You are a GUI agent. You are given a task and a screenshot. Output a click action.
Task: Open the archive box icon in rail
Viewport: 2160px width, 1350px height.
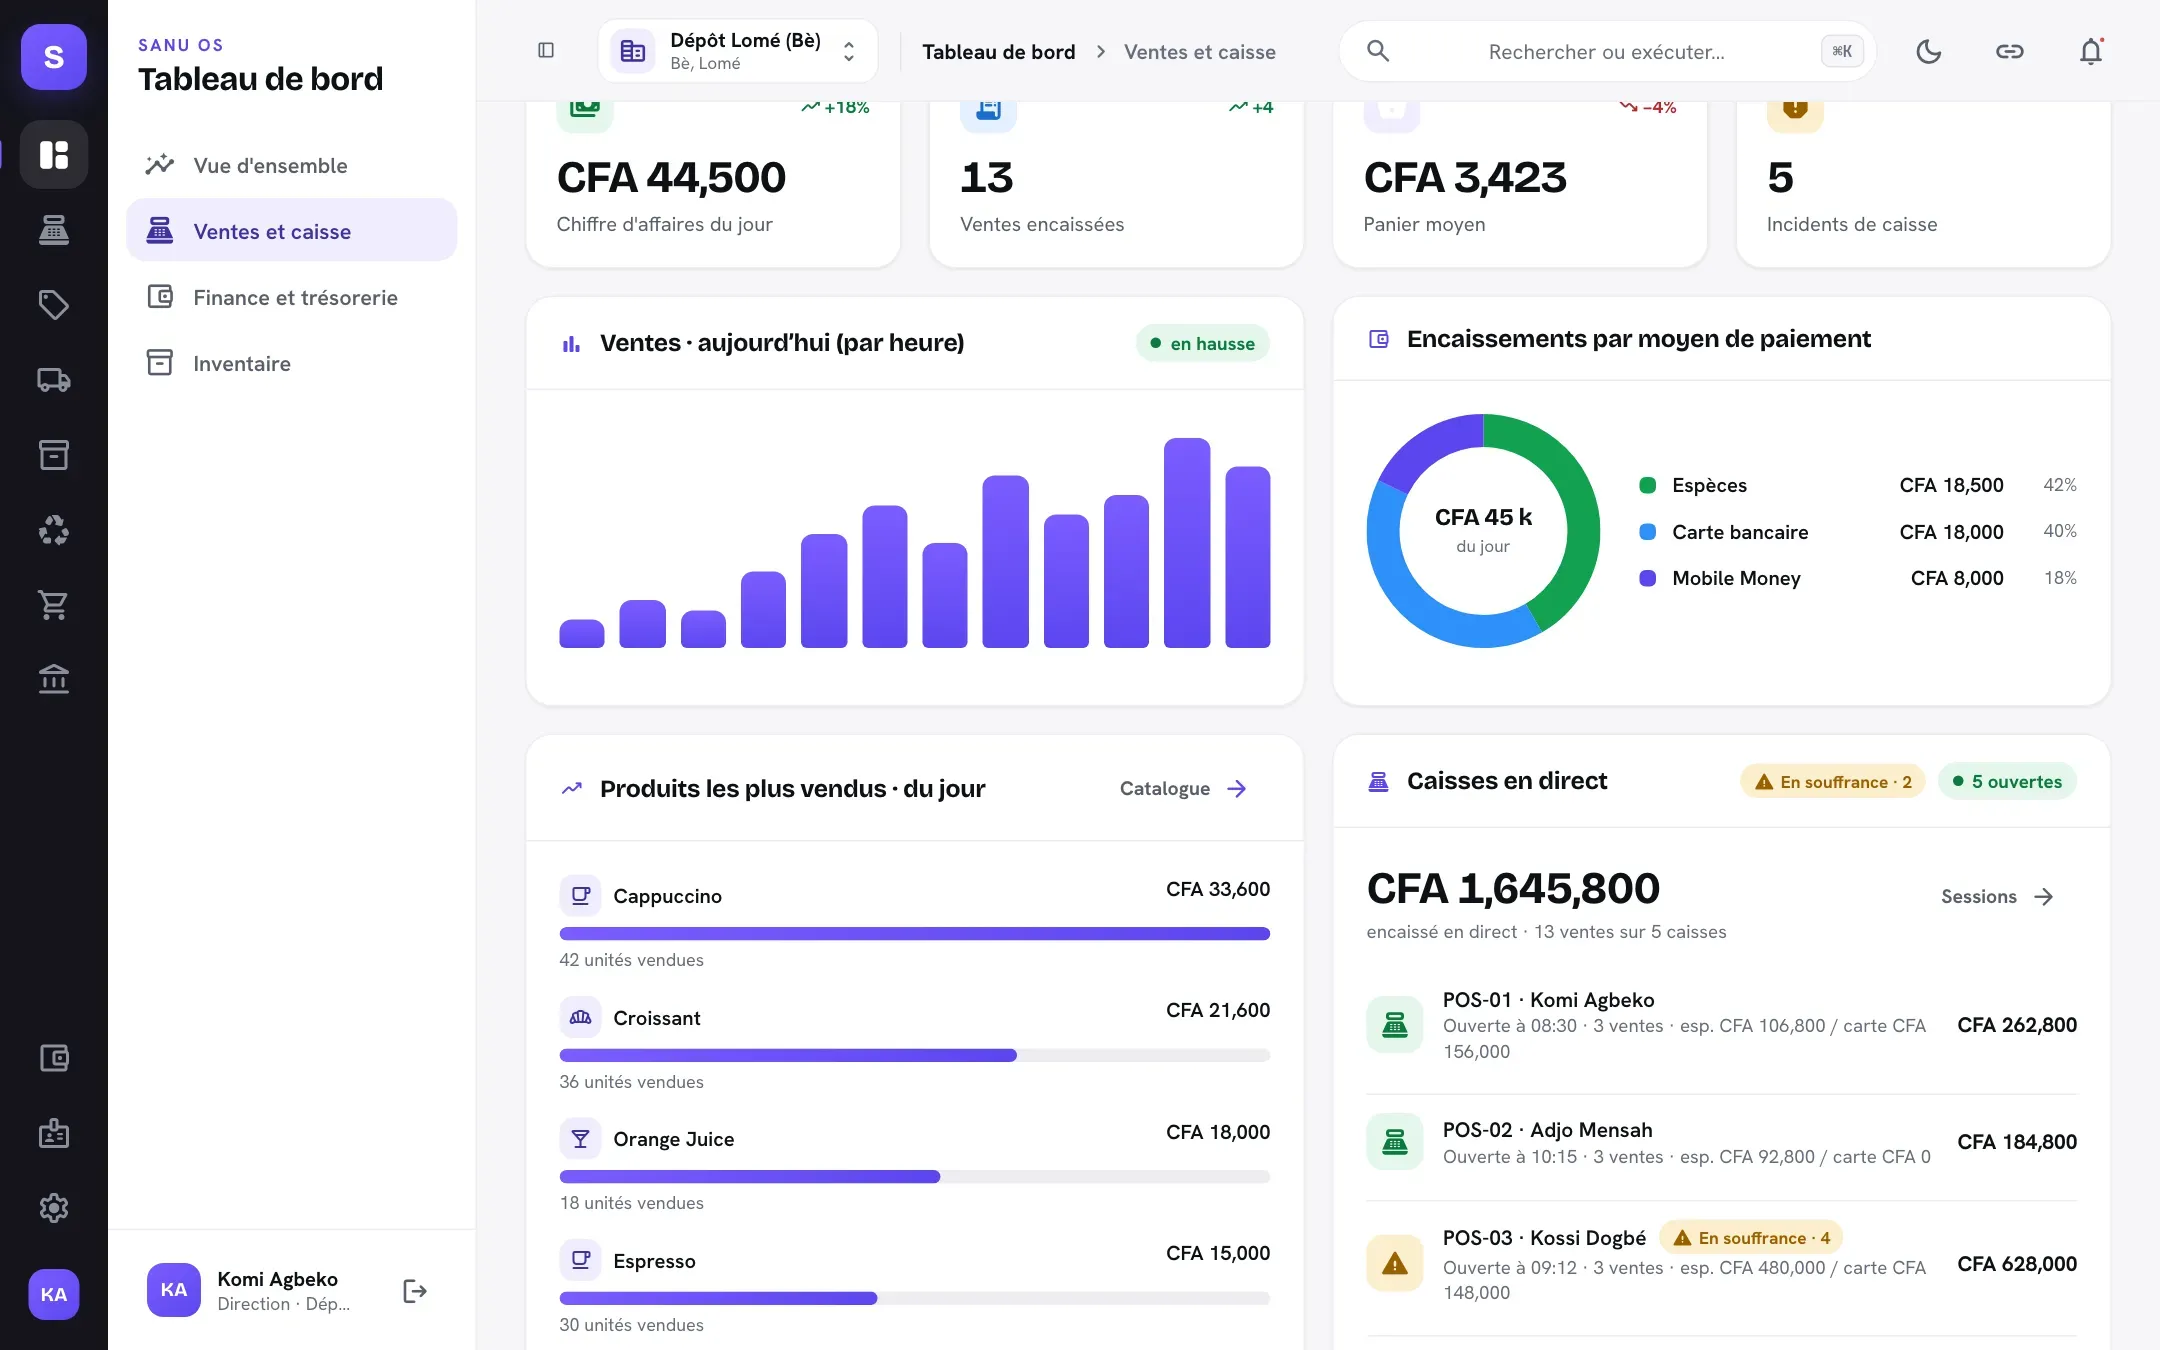coord(54,455)
